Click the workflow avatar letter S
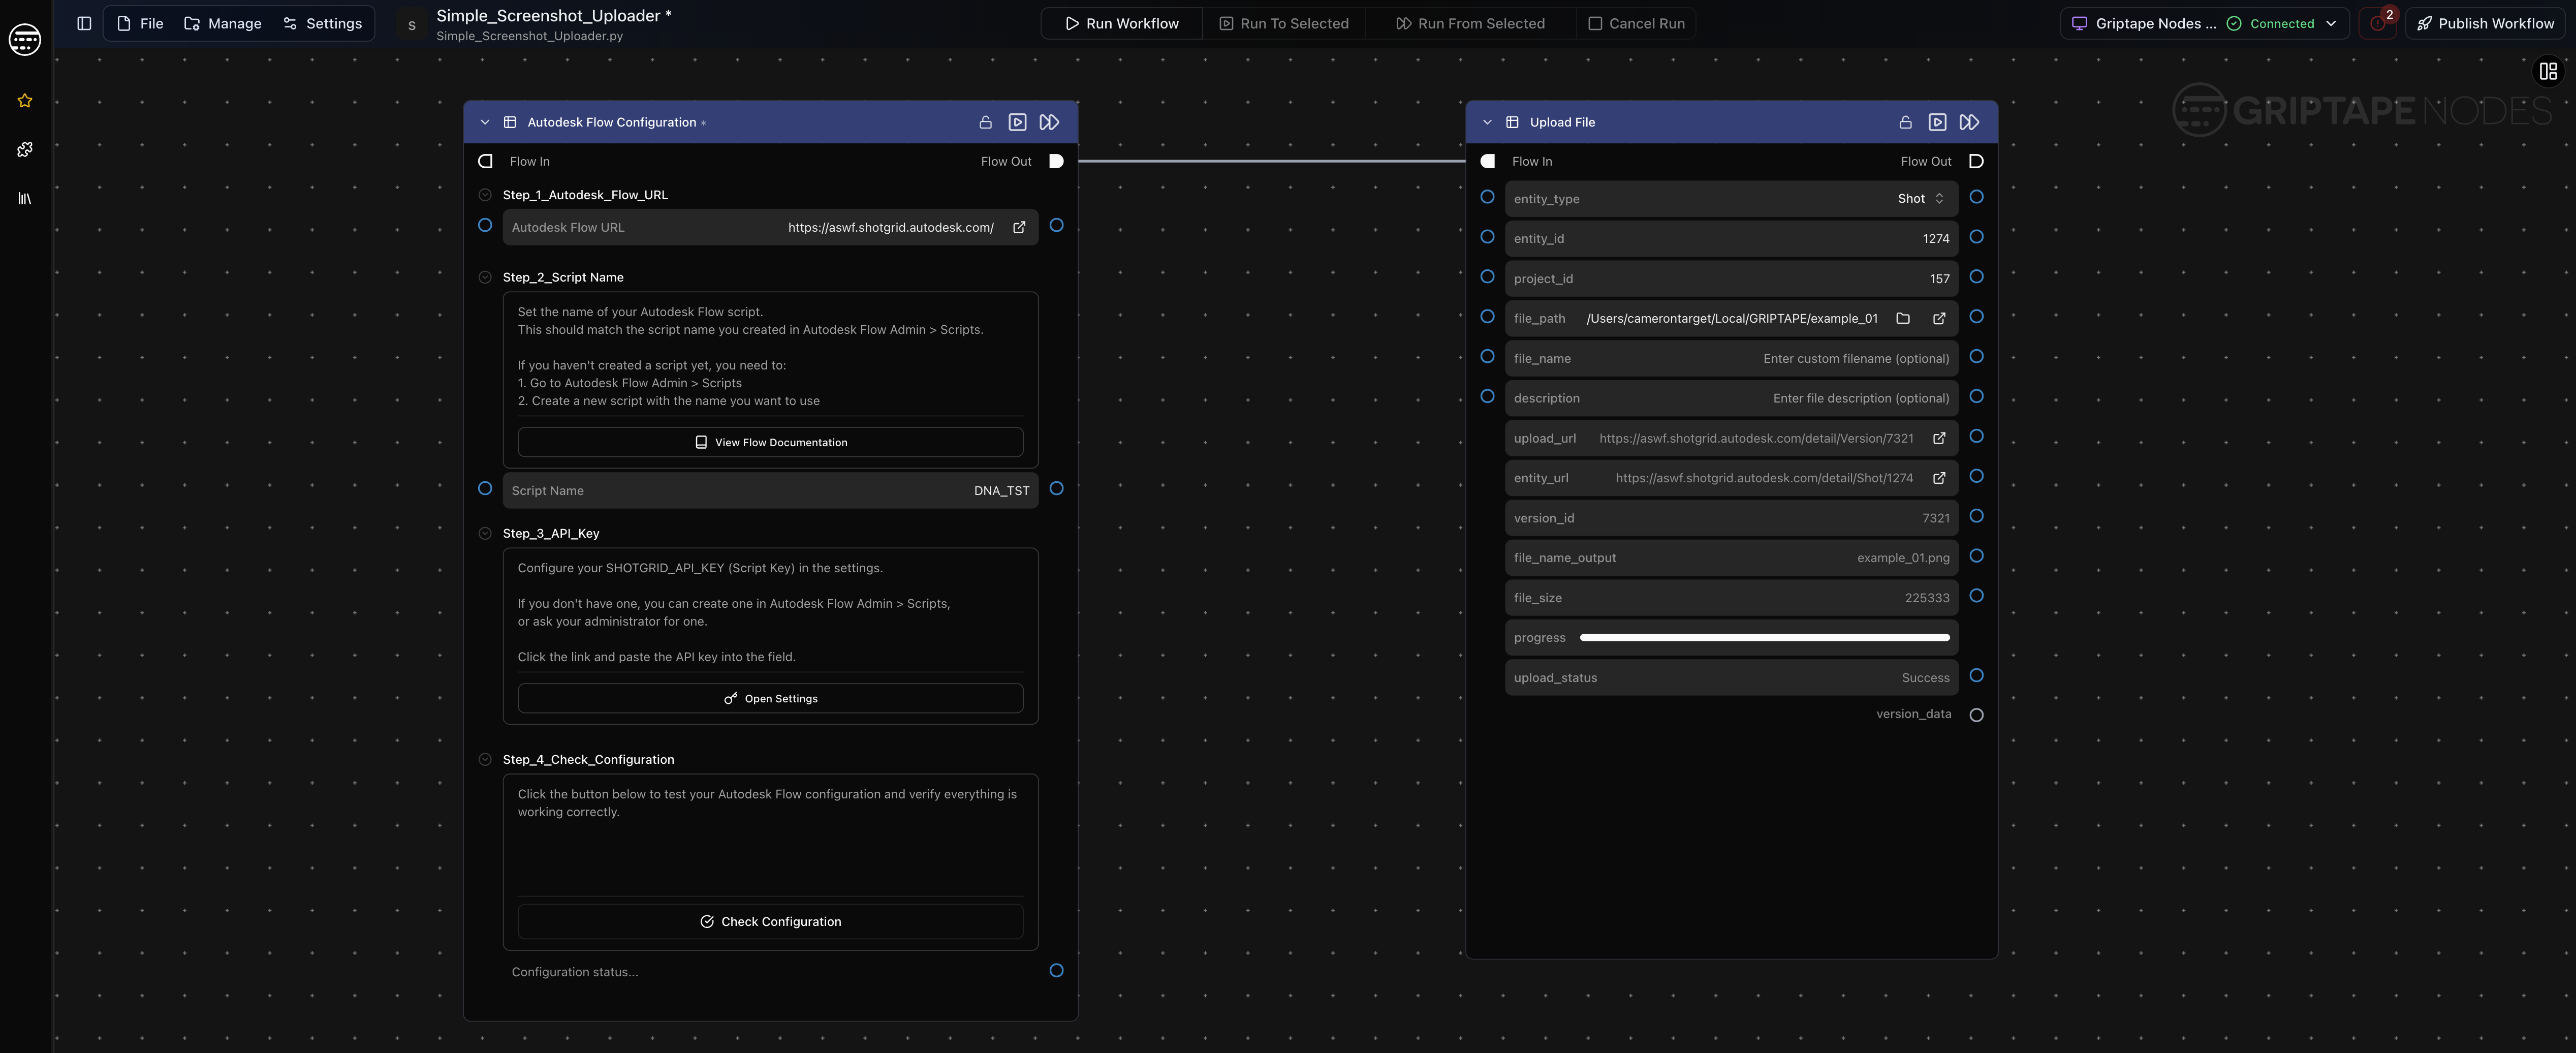This screenshot has width=2576, height=1053. point(411,25)
